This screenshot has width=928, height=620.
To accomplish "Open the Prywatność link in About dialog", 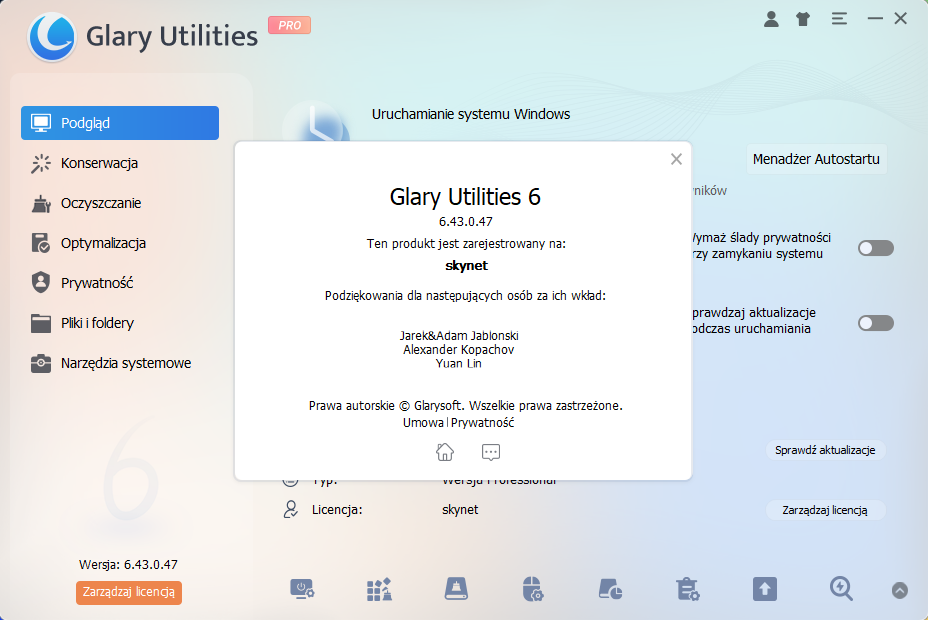I will 482,422.
